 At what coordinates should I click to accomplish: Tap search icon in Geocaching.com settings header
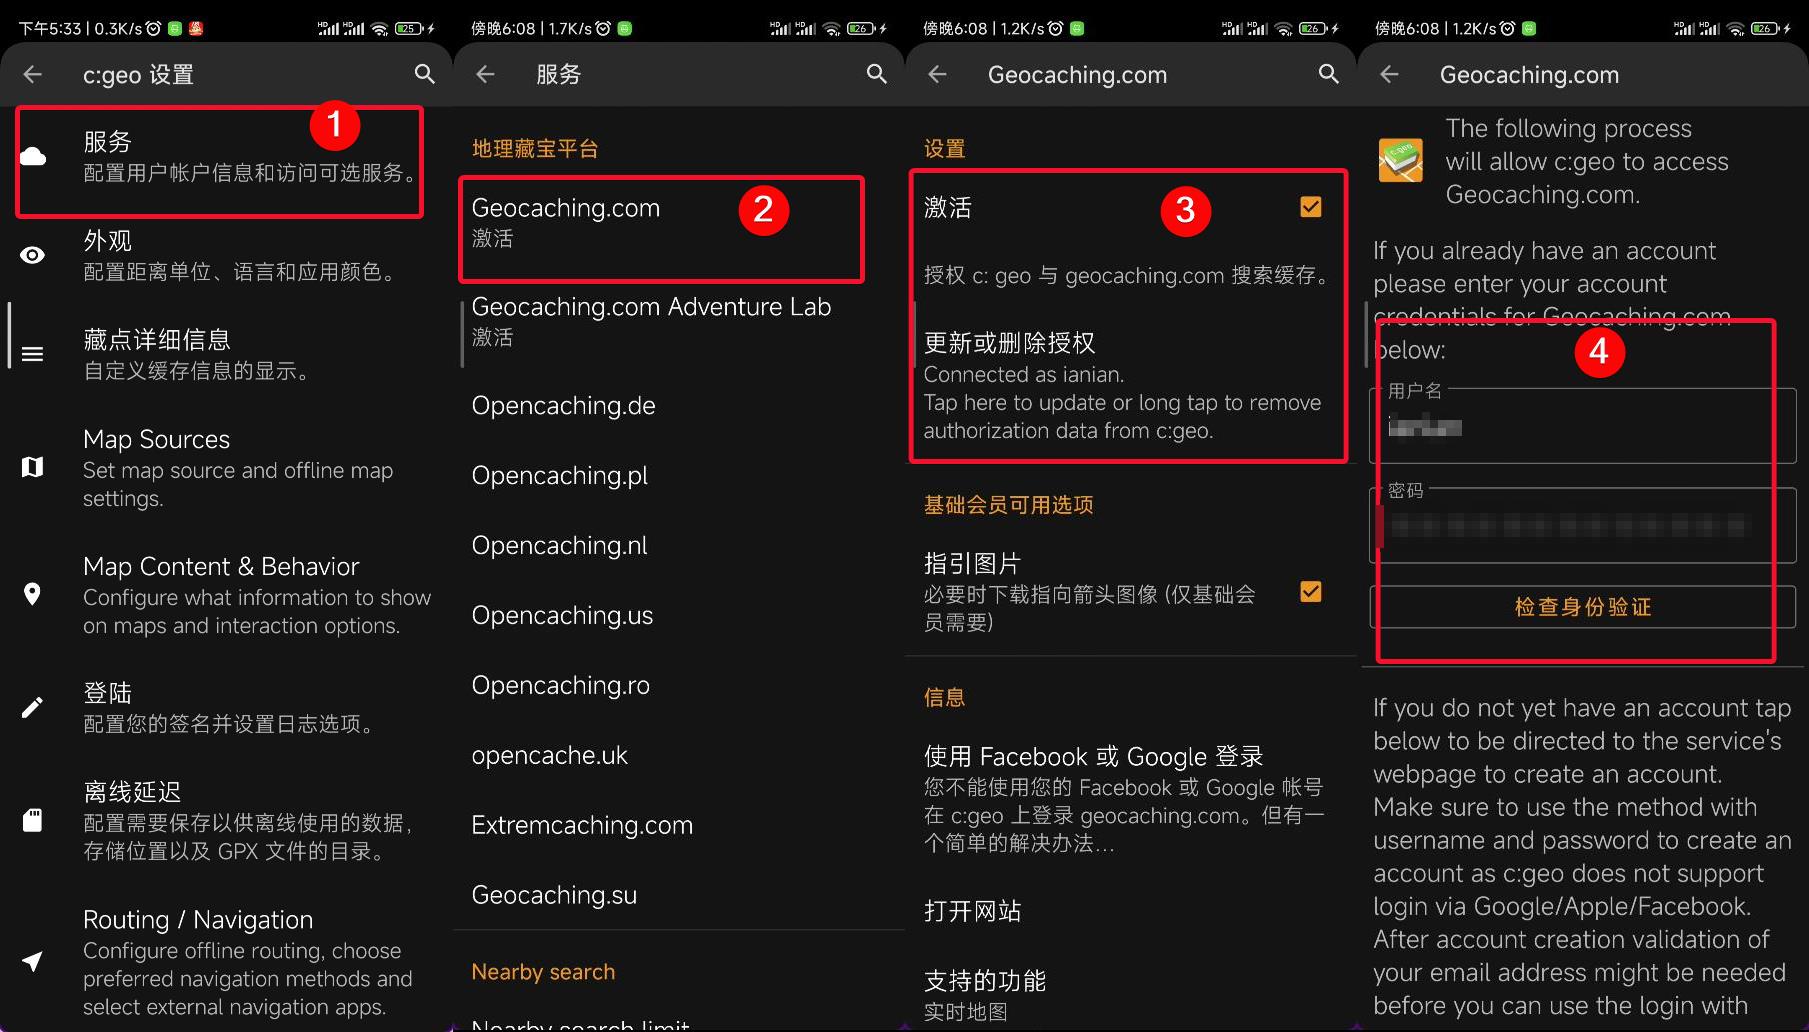pos(1329,74)
